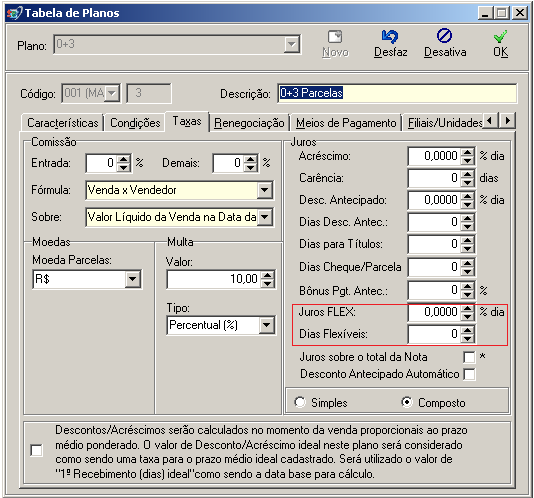Screen dimensions: 534x498
Task: Open the Filiais/Unidades tab
Action: (445, 123)
